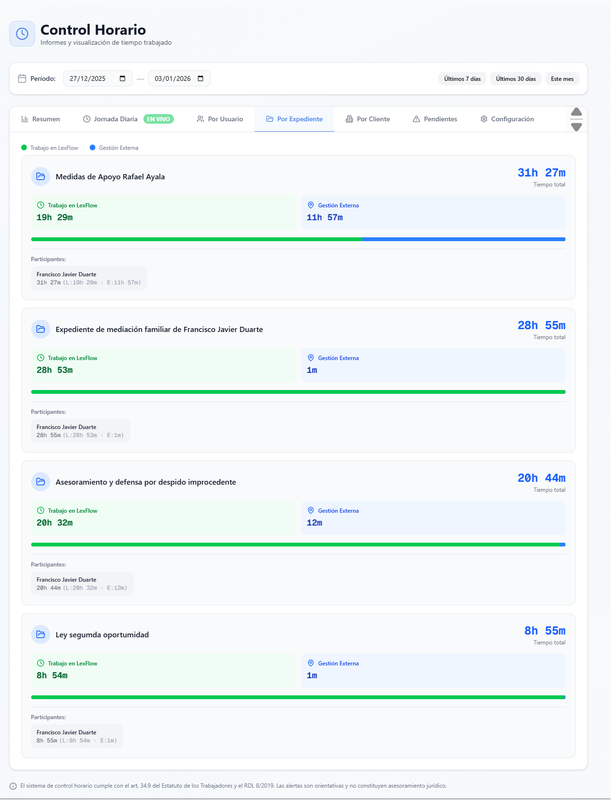Click title Expediente de mediación familiar de Francisco Javier Duarte
The image size is (615, 800).
[x=159, y=329]
